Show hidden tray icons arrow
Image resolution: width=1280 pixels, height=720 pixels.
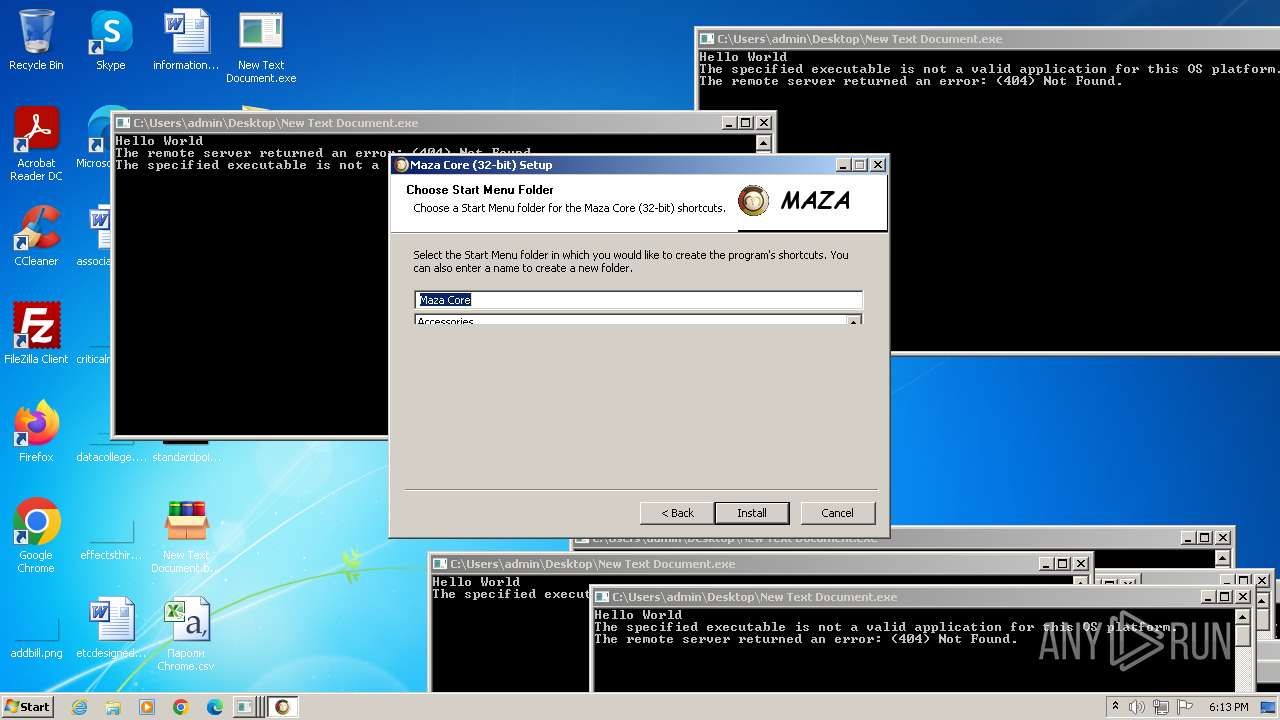(1115, 706)
